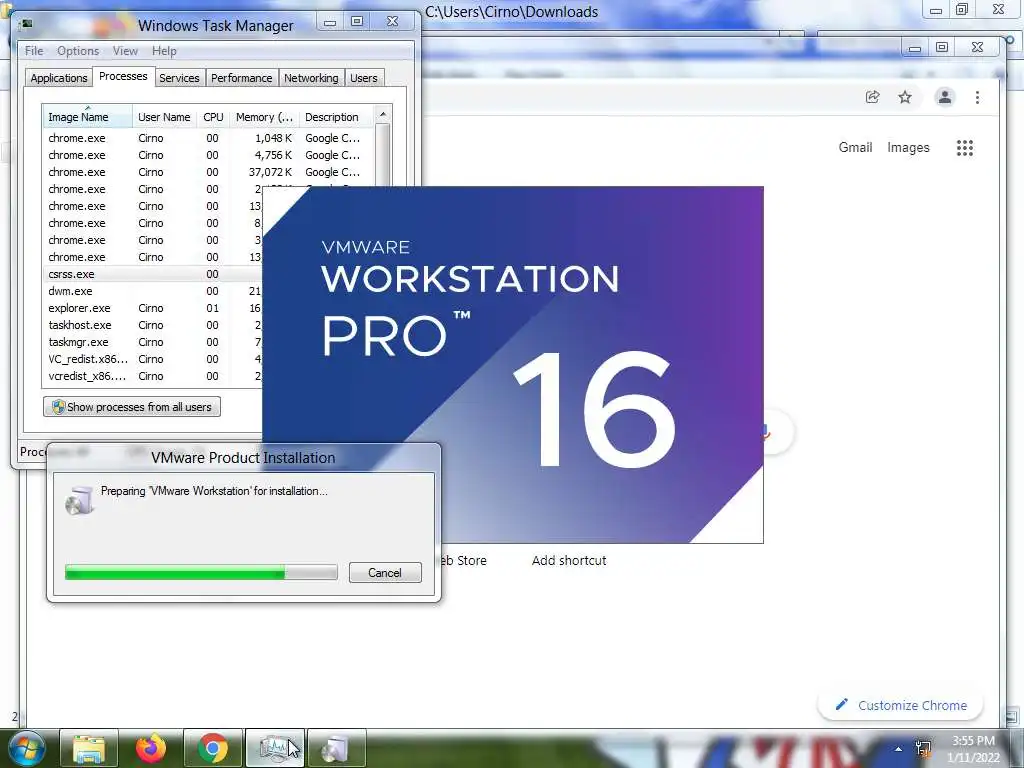
Task: Select the taskmgr.exe process row
Action: pyautogui.click(x=152, y=342)
